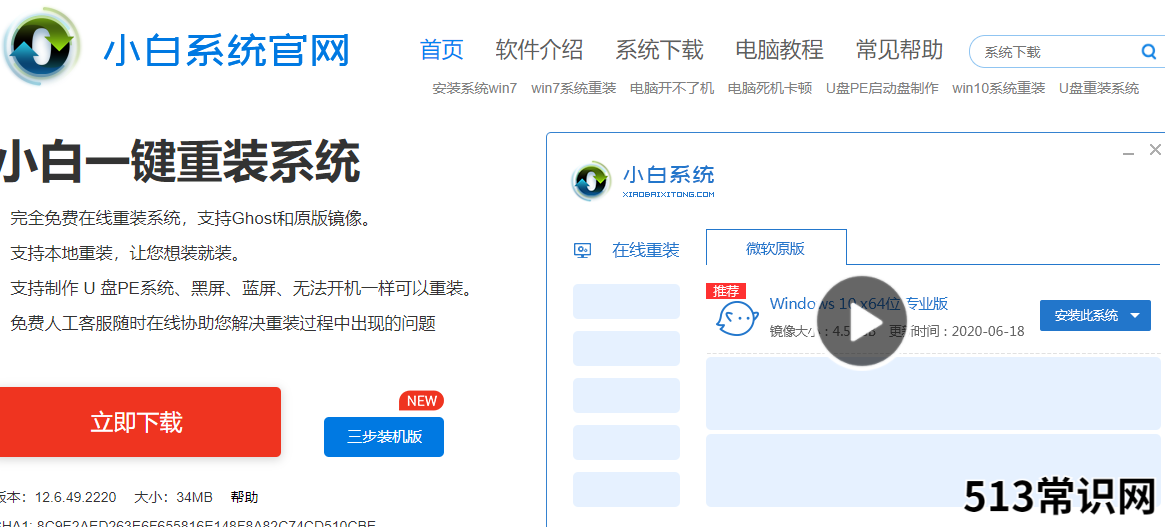Click the 小白系统官网 site title text
This screenshot has height=527, width=1165.
pos(226,51)
